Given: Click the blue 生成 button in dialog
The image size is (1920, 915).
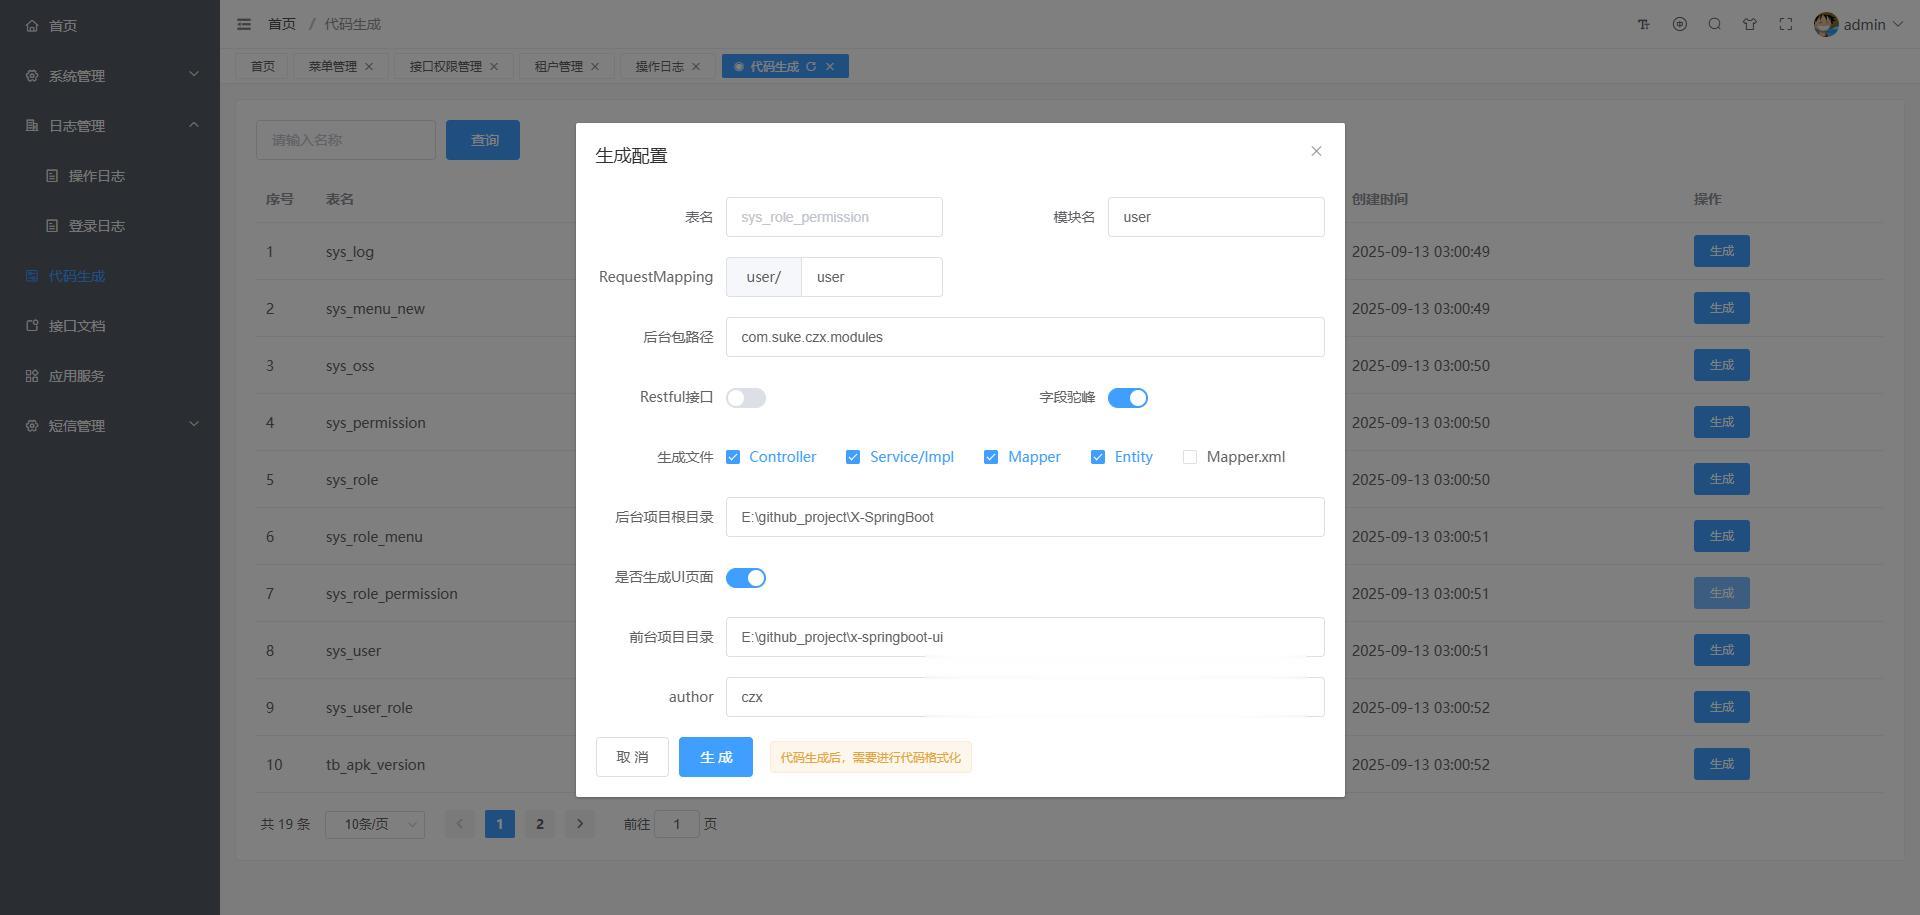Looking at the screenshot, I should [716, 757].
